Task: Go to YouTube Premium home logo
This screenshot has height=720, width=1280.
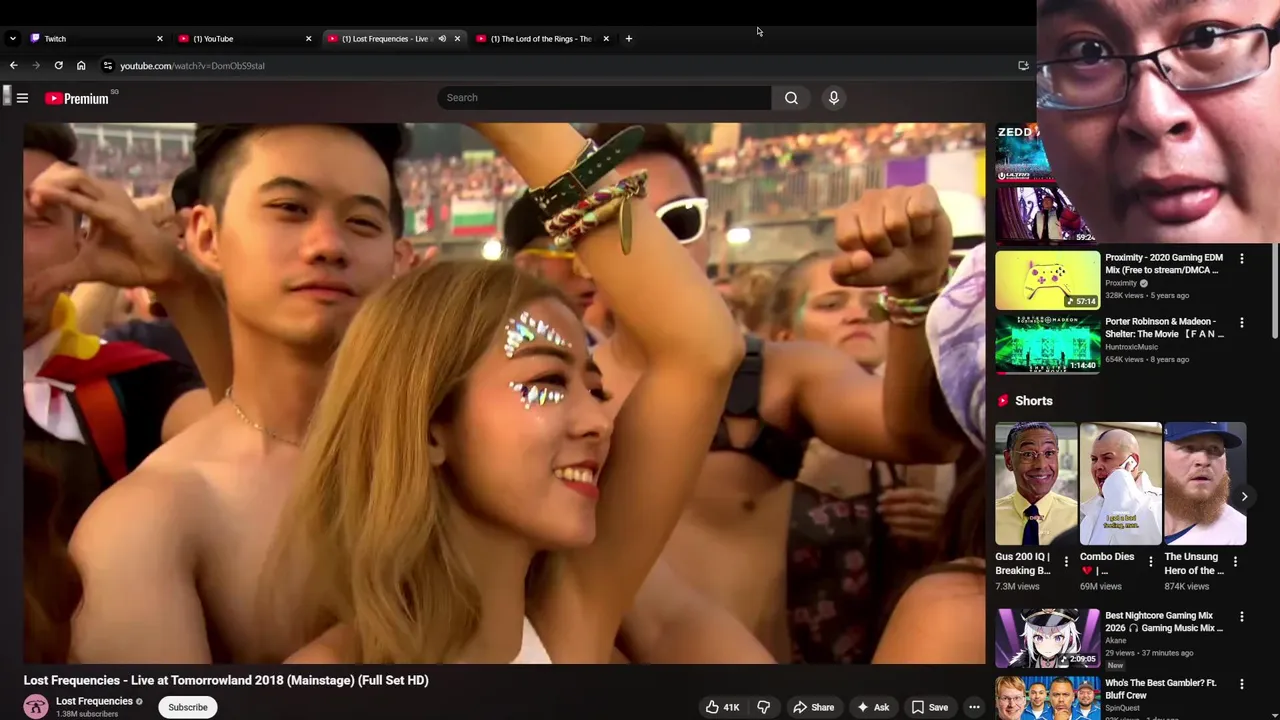Action: 76,98
